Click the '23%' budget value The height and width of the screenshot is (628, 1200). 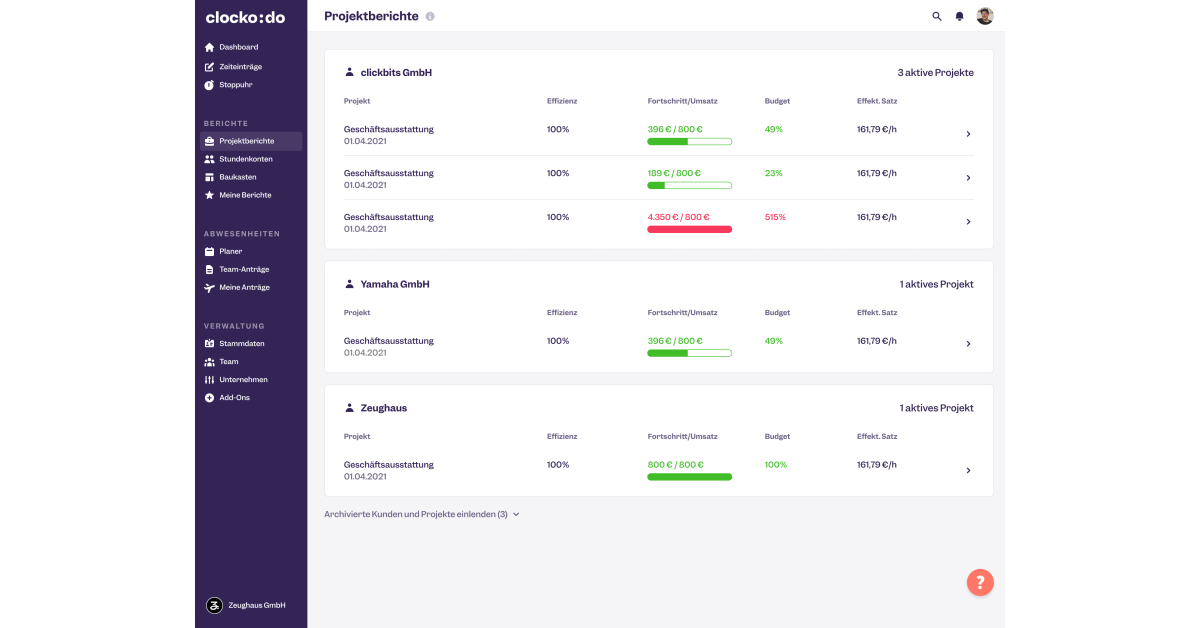coord(774,173)
